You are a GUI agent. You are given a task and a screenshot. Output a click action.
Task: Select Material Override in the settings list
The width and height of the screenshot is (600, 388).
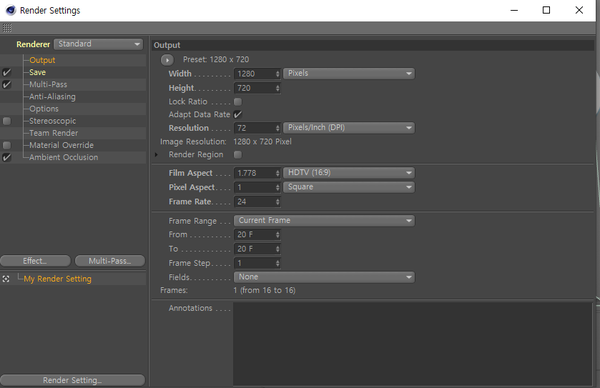click(61, 145)
